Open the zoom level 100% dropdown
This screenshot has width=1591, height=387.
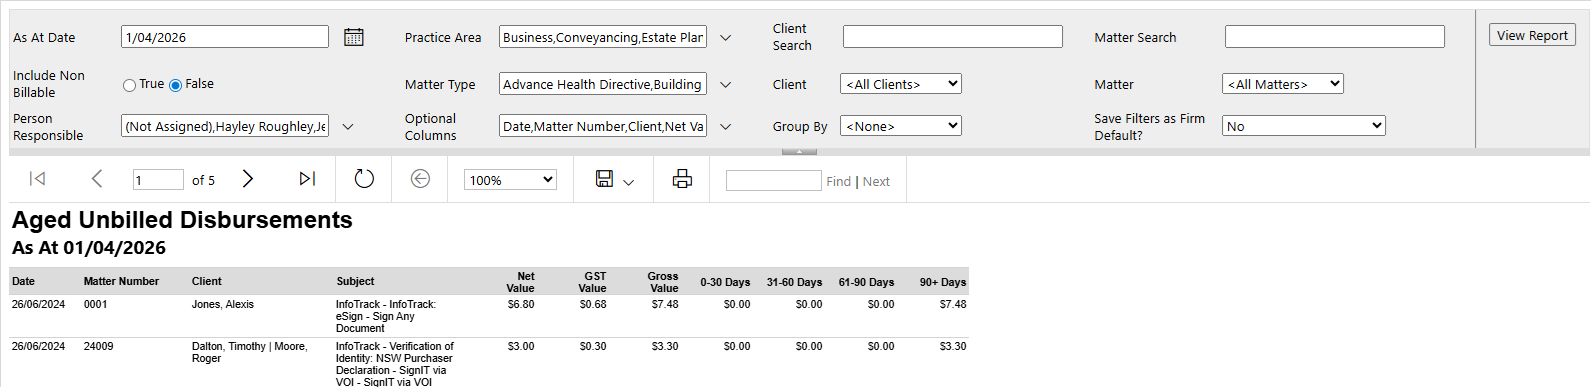(510, 180)
